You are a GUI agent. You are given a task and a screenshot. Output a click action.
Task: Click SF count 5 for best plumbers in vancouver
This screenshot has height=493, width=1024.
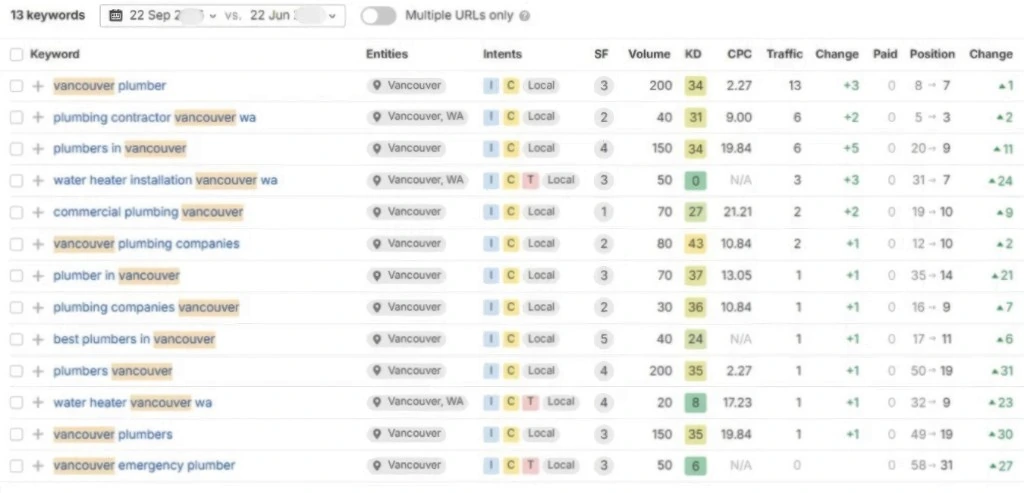click(x=604, y=340)
